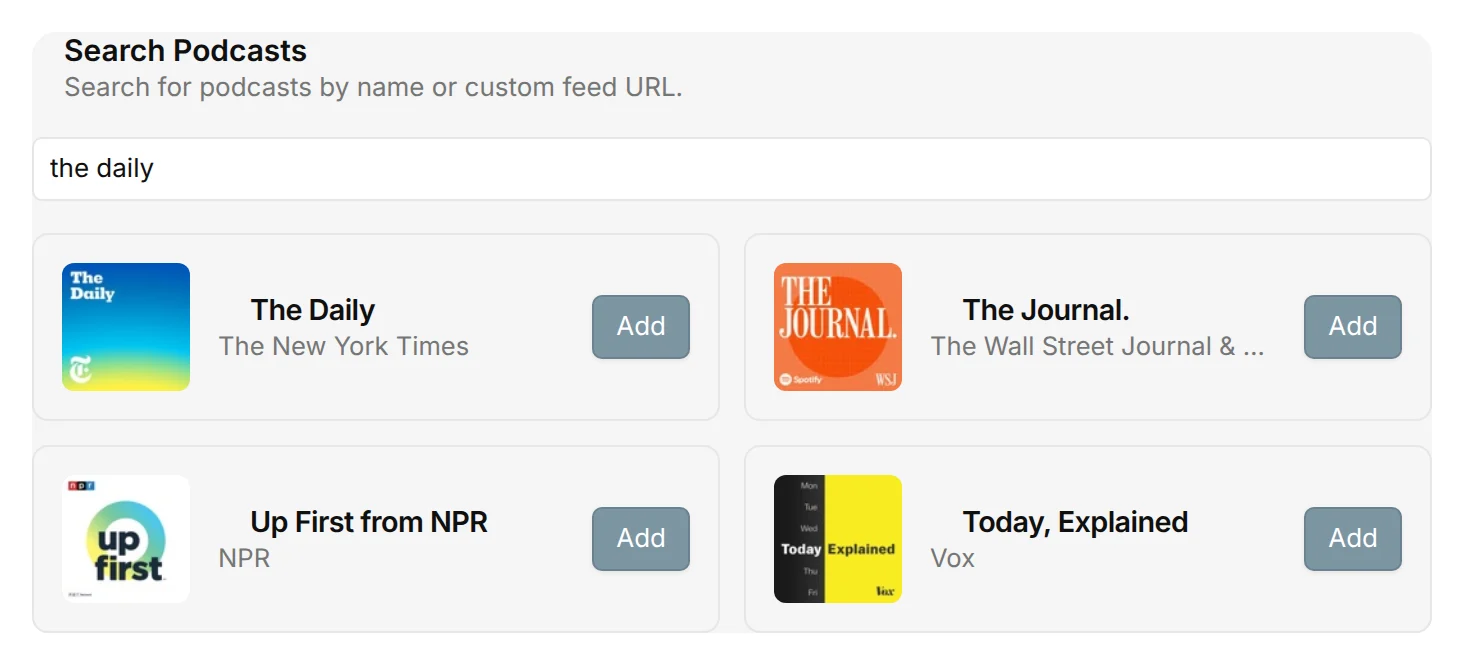Click NPR publisher text under Up First
Image resolution: width=1464 pixels, height=666 pixels.
(245, 558)
